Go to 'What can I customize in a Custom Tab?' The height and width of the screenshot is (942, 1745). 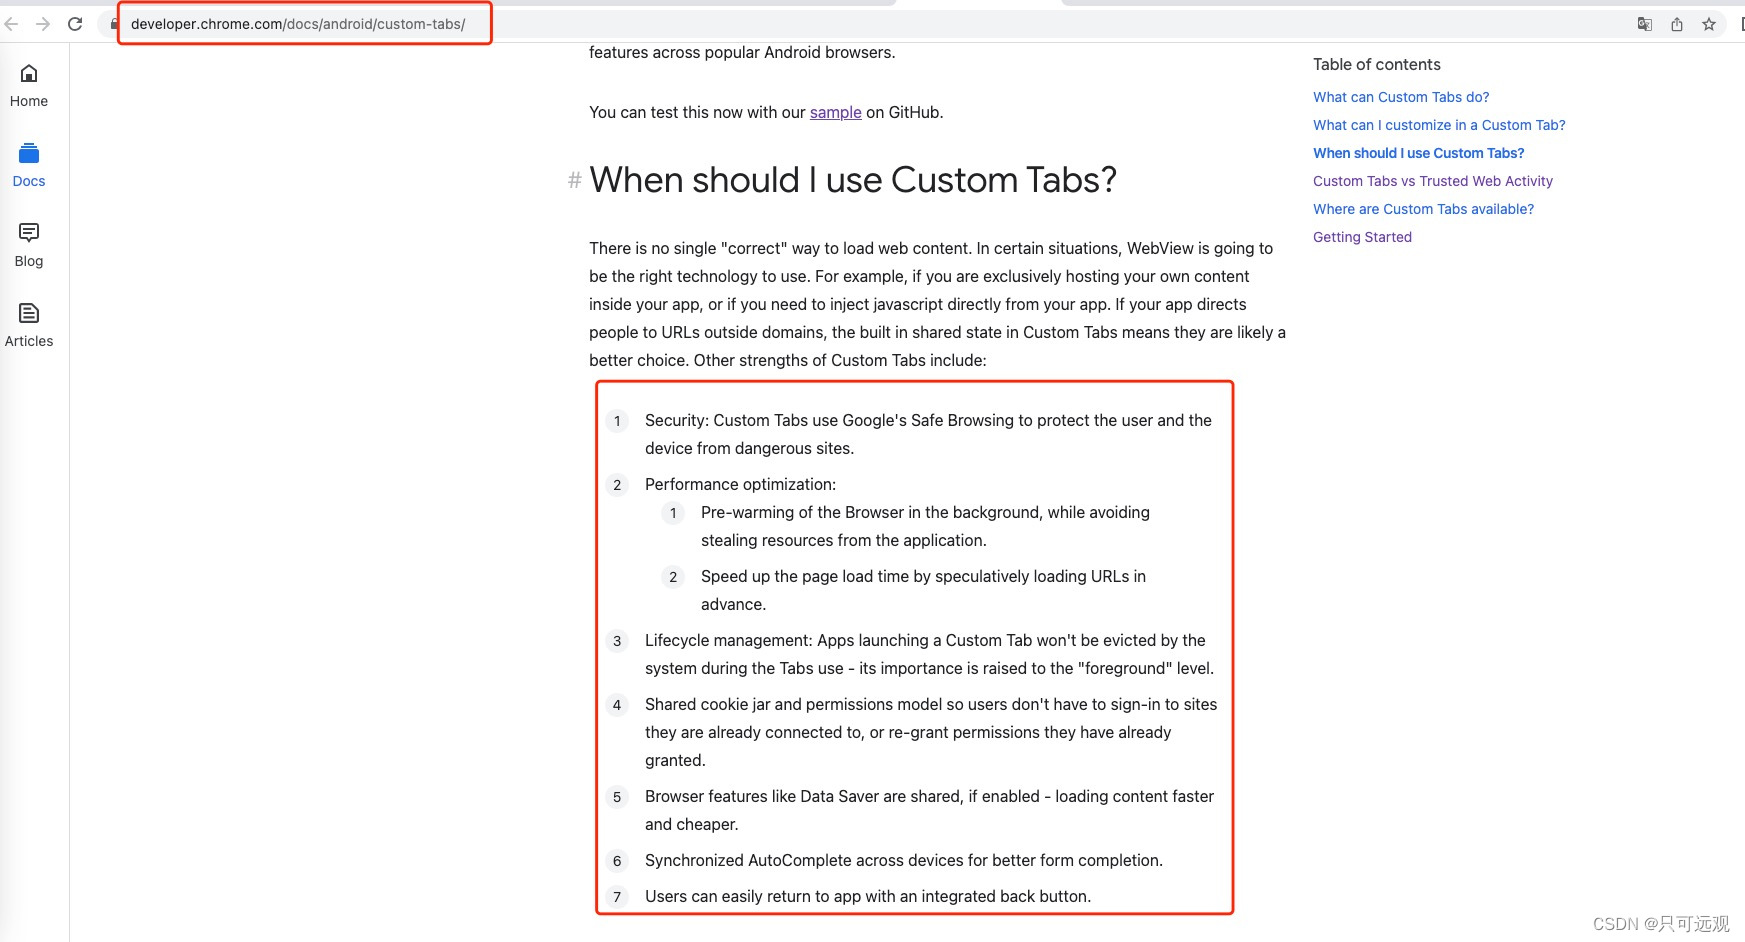pyautogui.click(x=1439, y=125)
